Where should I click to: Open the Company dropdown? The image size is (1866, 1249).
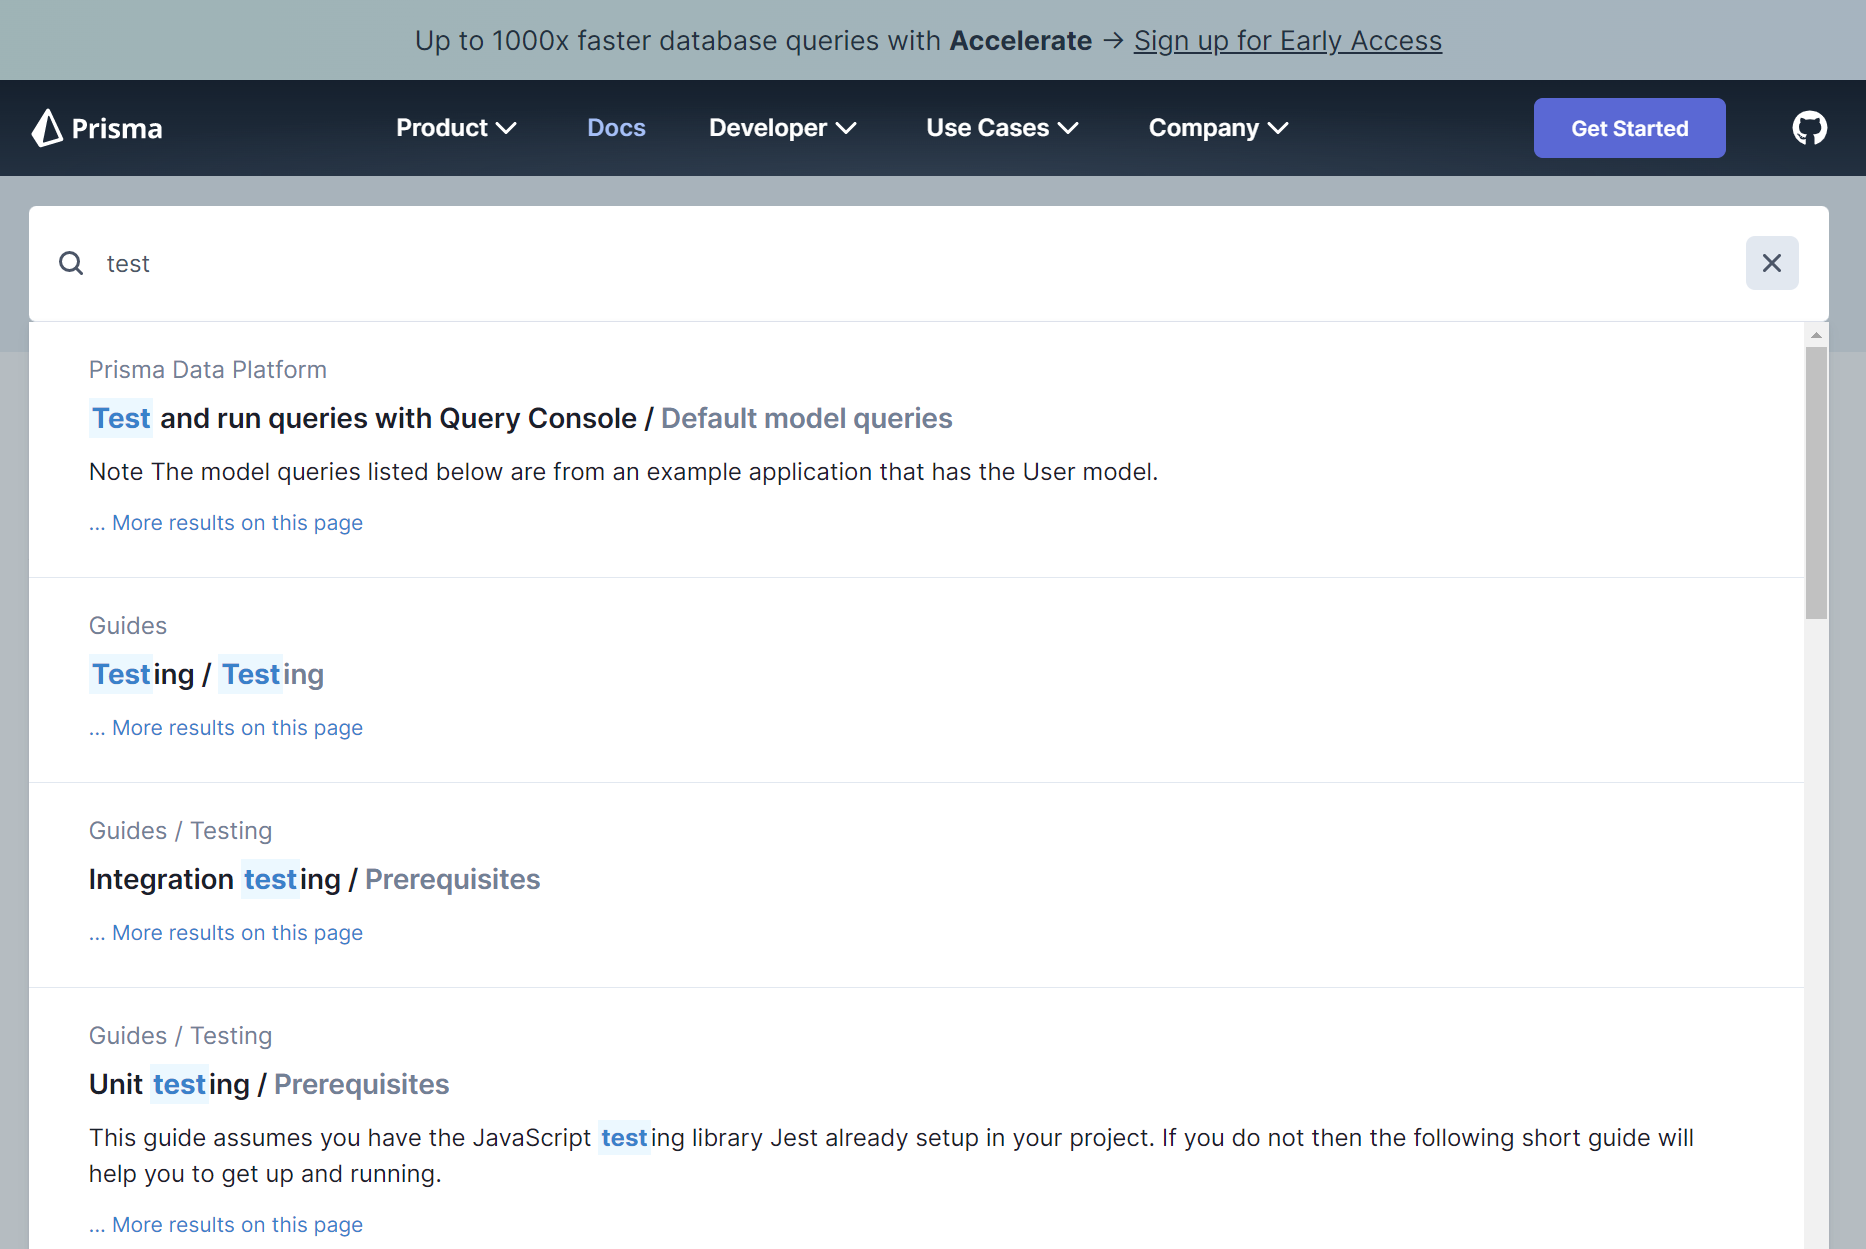(1218, 128)
